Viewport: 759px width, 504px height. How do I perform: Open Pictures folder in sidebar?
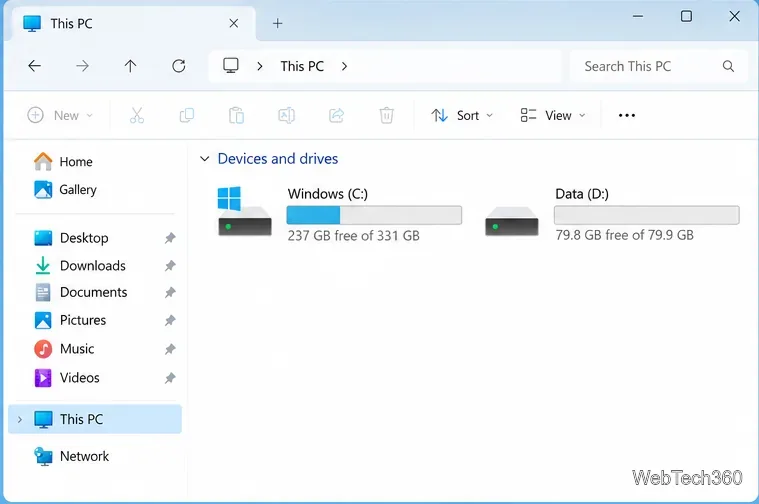70,320
